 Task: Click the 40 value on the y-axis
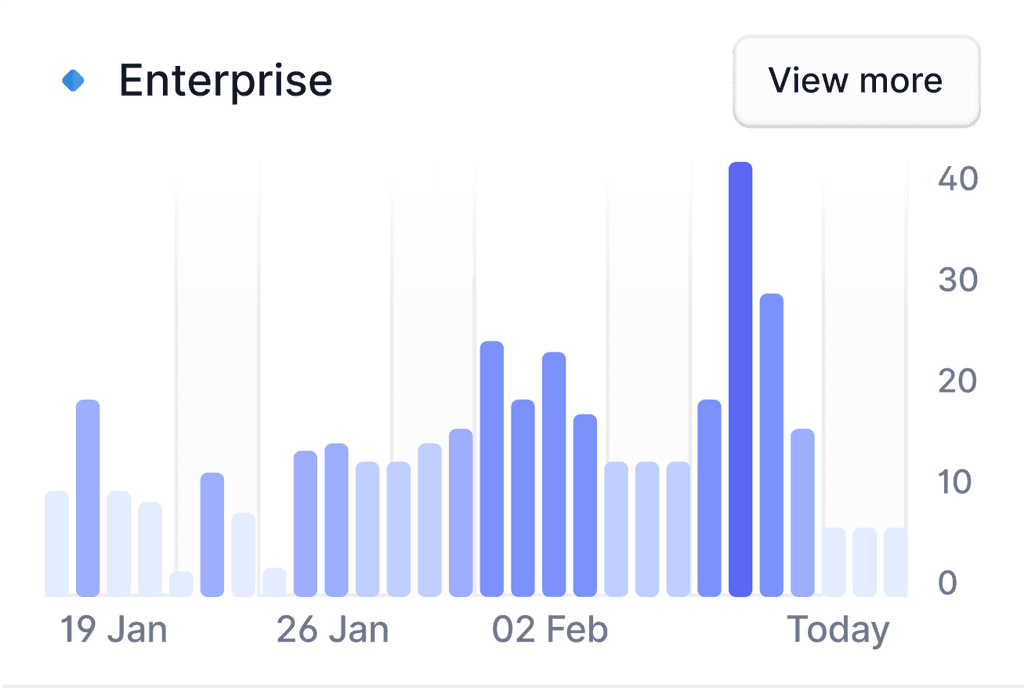tap(957, 179)
